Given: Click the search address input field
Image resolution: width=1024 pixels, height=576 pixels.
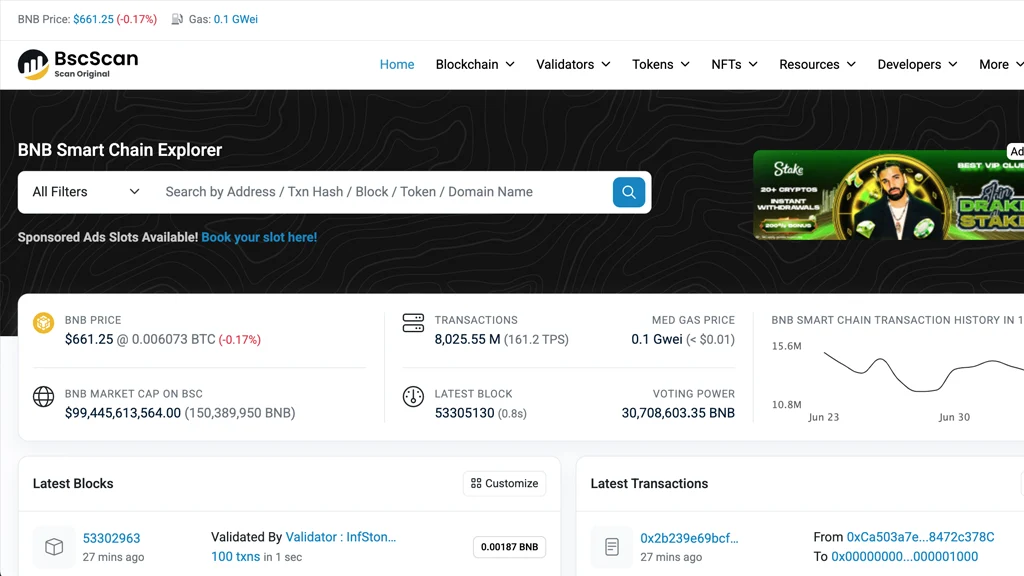Looking at the screenshot, I should [x=382, y=192].
